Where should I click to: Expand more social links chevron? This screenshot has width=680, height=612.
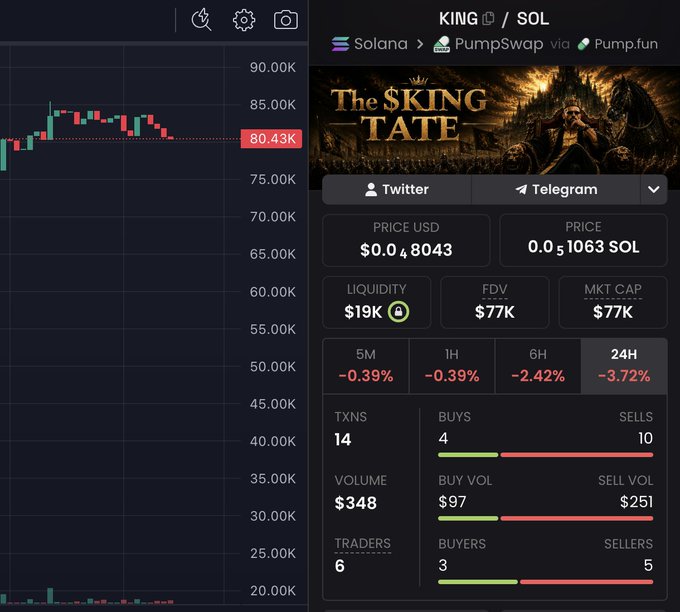pos(654,190)
